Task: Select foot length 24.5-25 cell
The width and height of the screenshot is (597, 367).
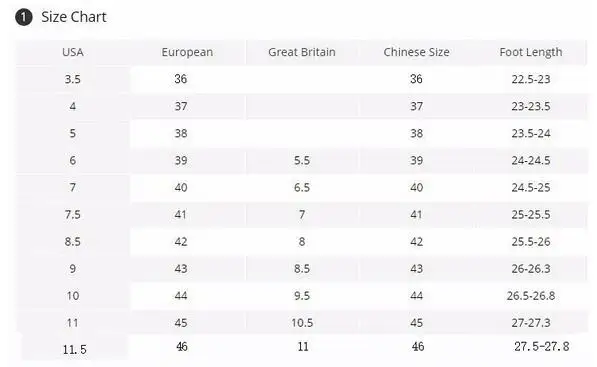Action: [x=531, y=188]
